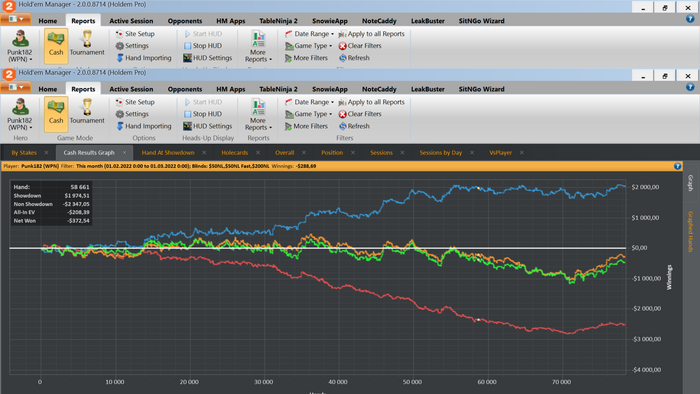Open Date Range filter in lower window

[309, 102]
